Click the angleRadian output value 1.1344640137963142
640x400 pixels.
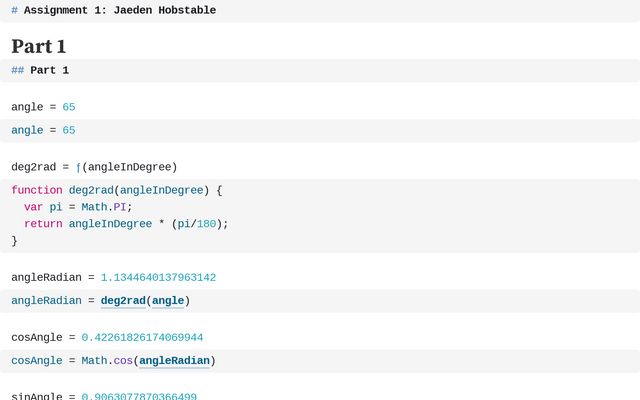(158, 277)
